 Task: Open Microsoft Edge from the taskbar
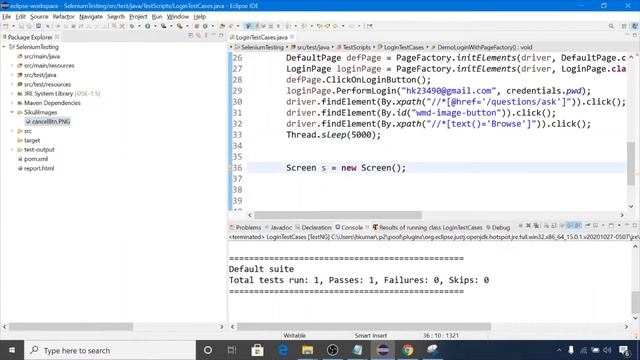click(x=282, y=350)
